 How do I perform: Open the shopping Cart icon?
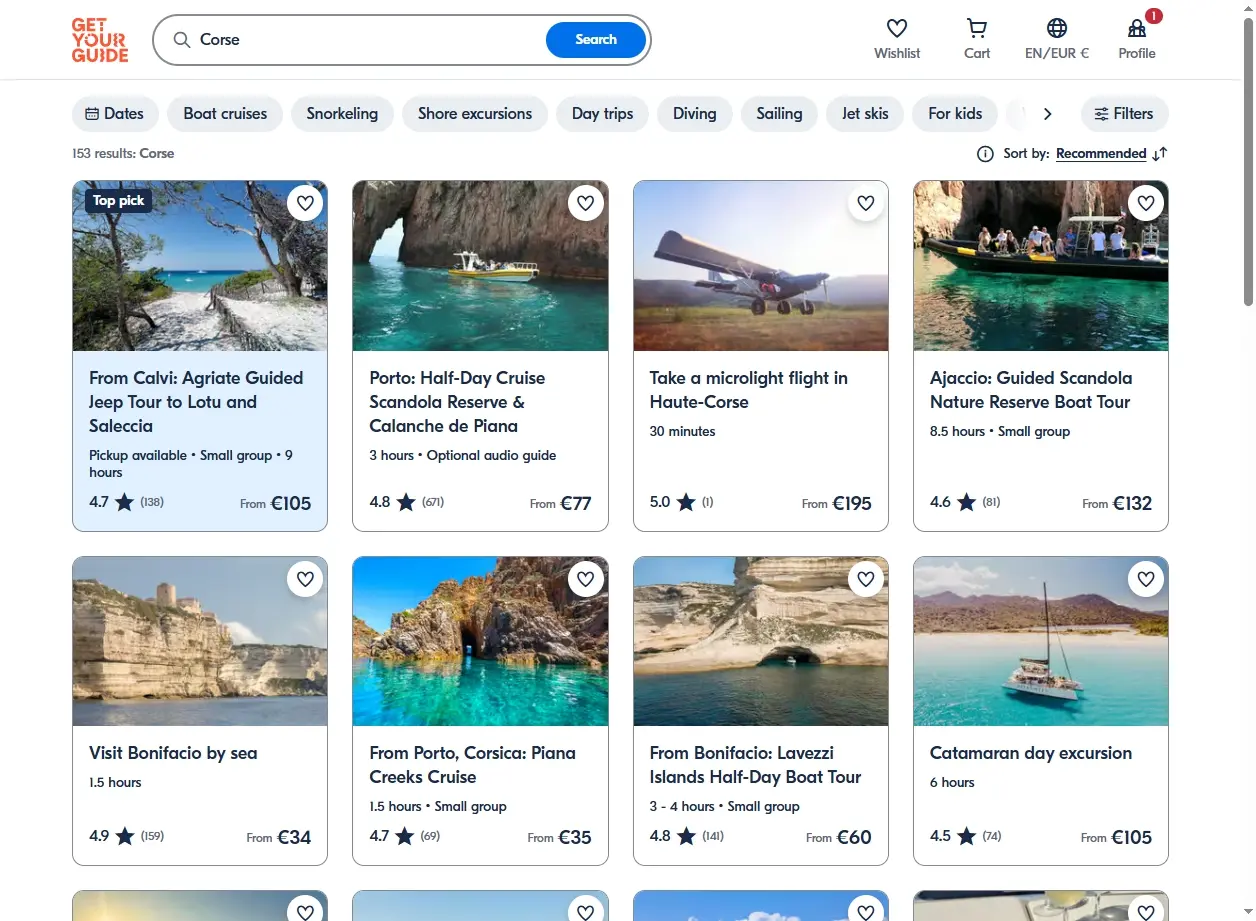click(x=977, y=28)
